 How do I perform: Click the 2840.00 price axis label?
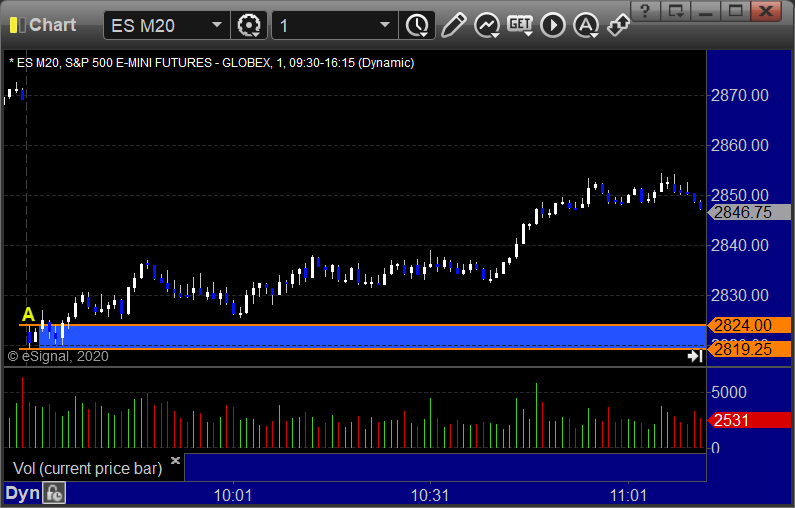[740, 245]
